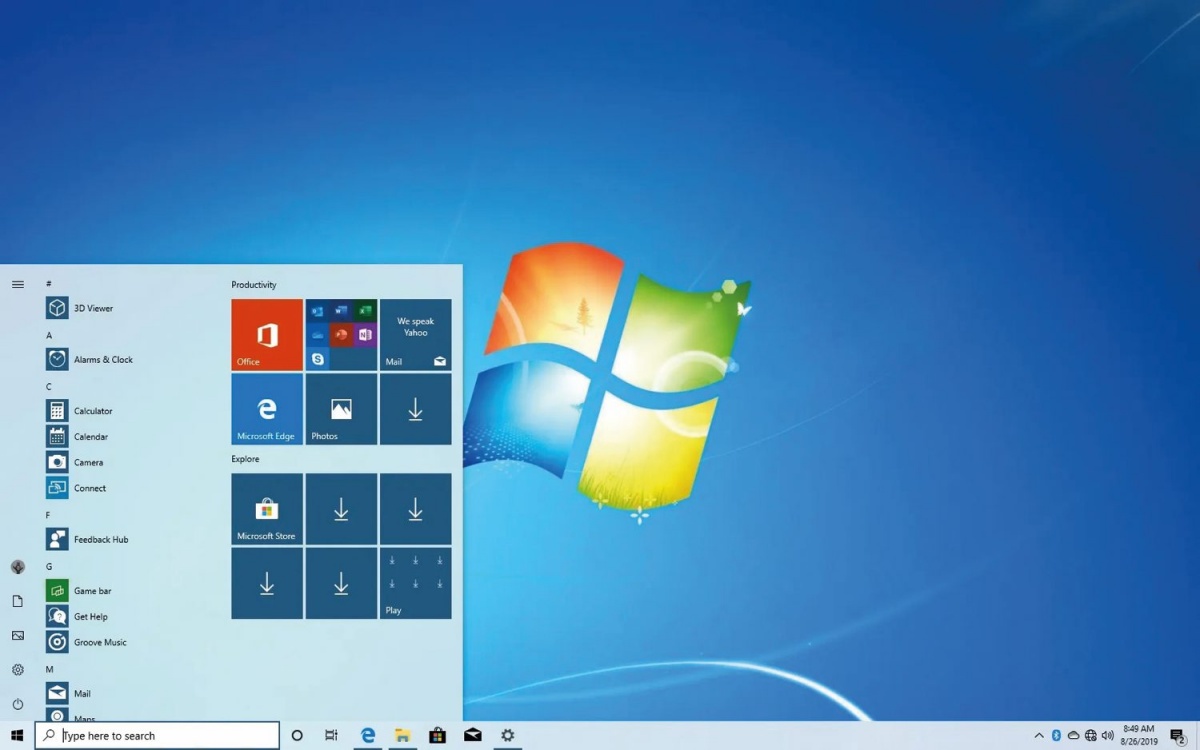Open Settings from the taskbar

[508, 736]
